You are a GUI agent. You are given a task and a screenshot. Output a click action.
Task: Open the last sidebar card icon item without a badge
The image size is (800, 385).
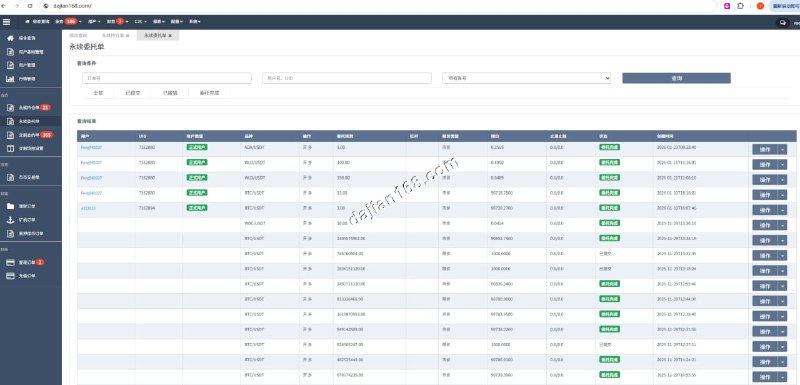coord(31,276)
